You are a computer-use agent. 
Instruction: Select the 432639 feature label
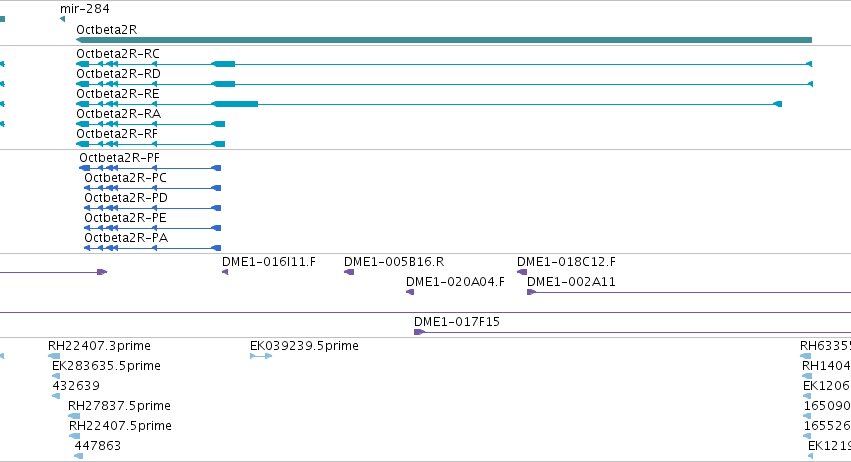pos(76,386)
